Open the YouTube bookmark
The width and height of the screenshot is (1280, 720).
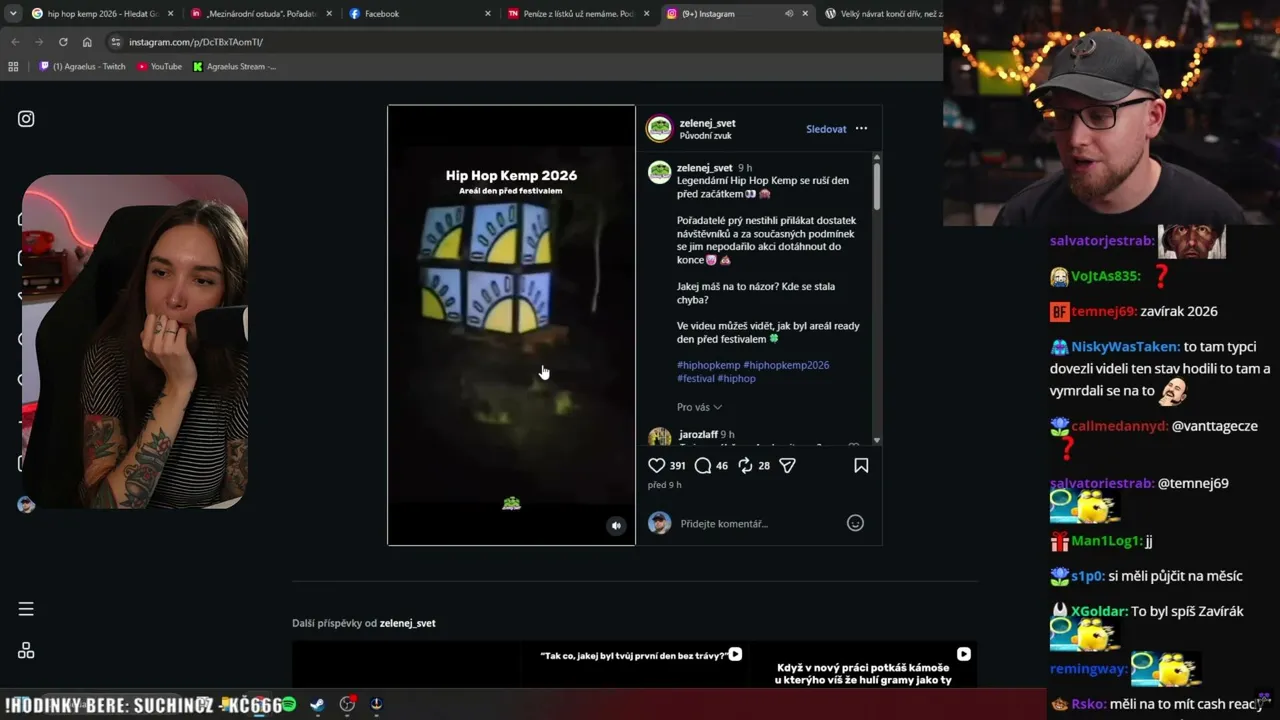click(159, 66)
